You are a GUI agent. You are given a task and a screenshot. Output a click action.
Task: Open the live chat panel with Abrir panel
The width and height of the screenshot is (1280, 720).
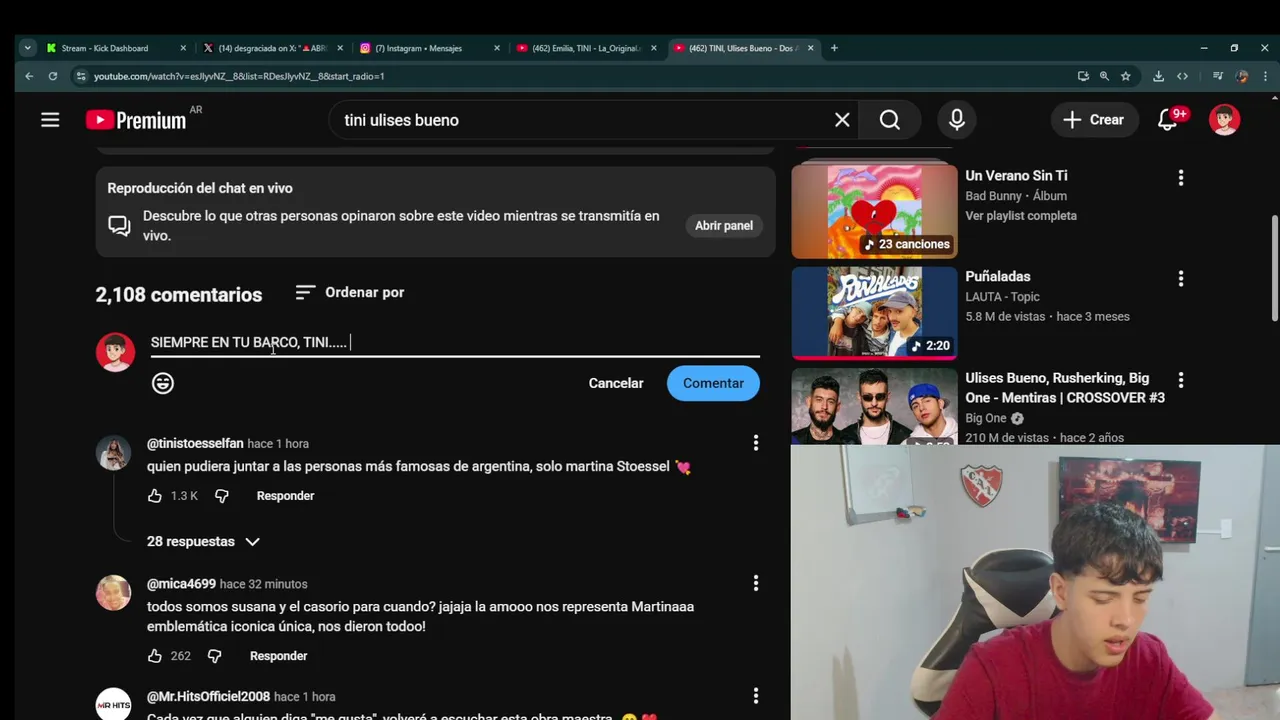click(x=724, y=226)
